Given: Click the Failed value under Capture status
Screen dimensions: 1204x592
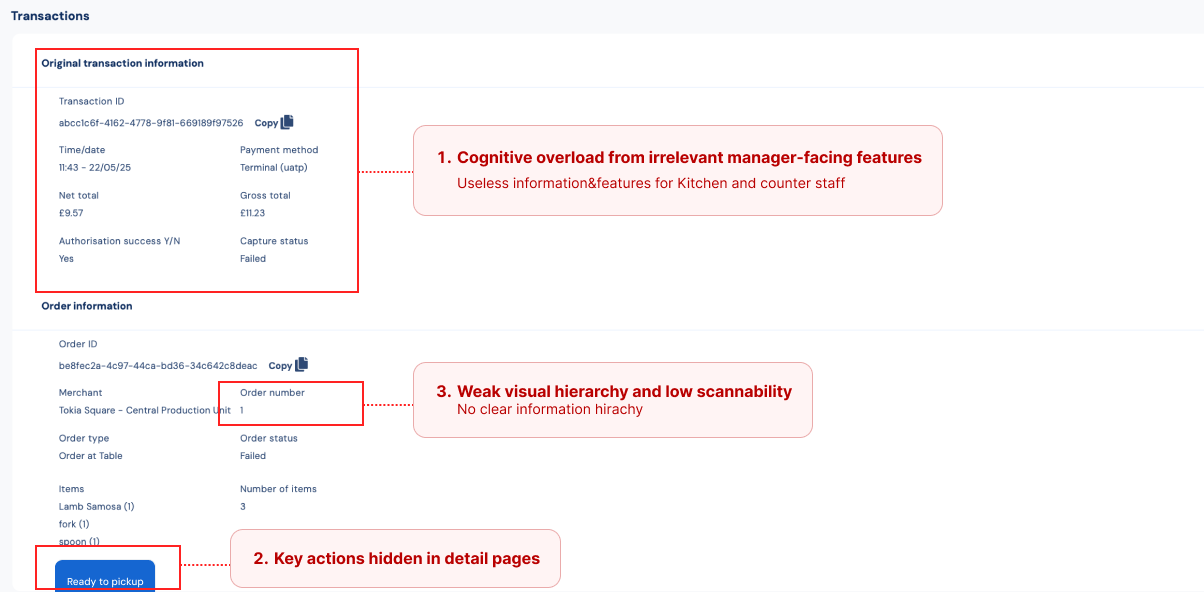Looking at the screenshot, I should pyautogui.click(x=253, y=259).
